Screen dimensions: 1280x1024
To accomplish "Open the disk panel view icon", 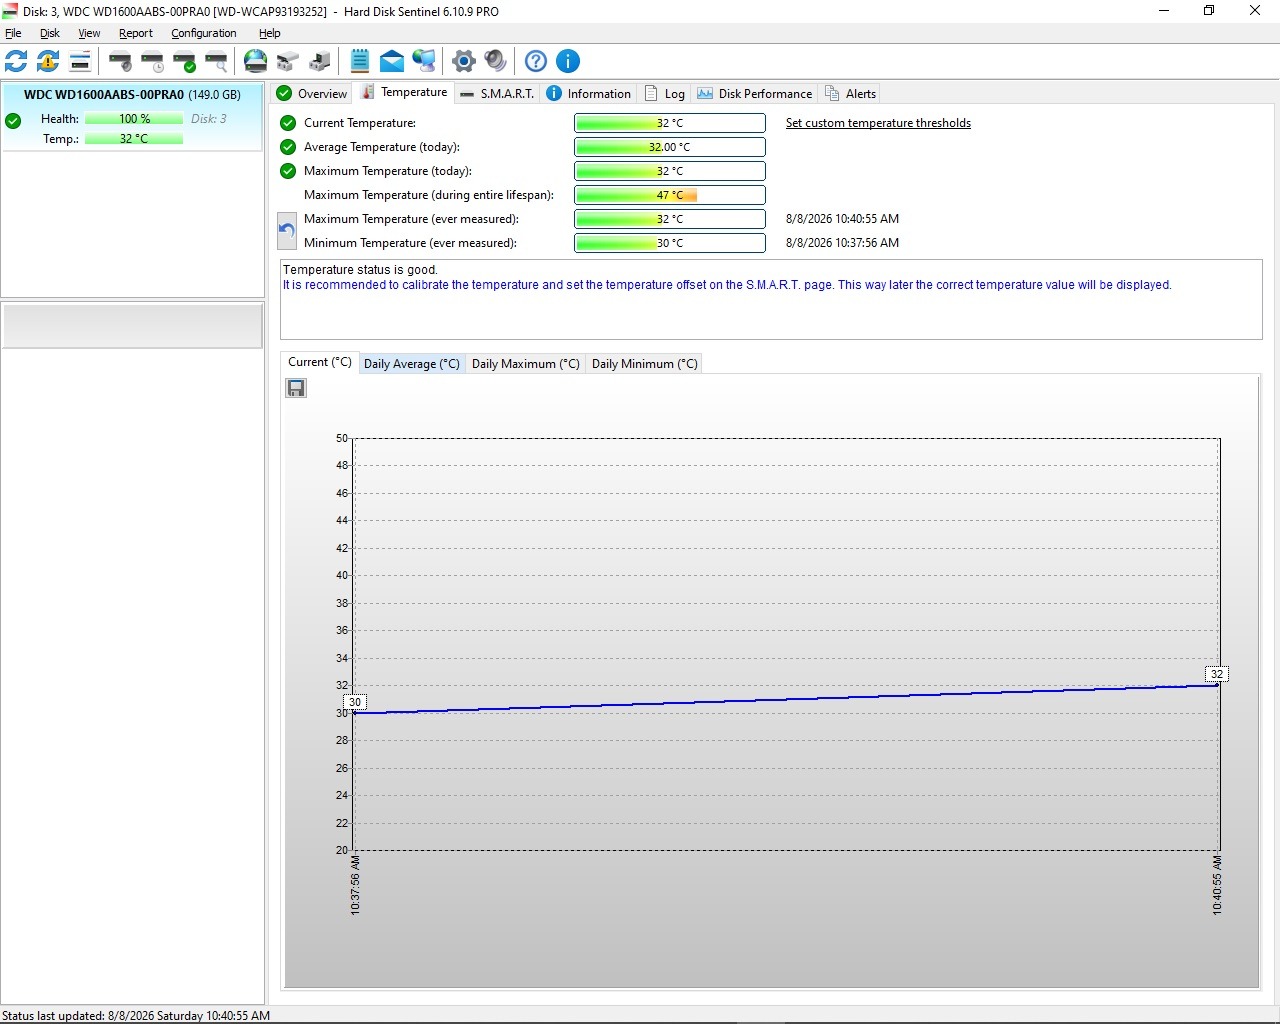I will point(80,61).
